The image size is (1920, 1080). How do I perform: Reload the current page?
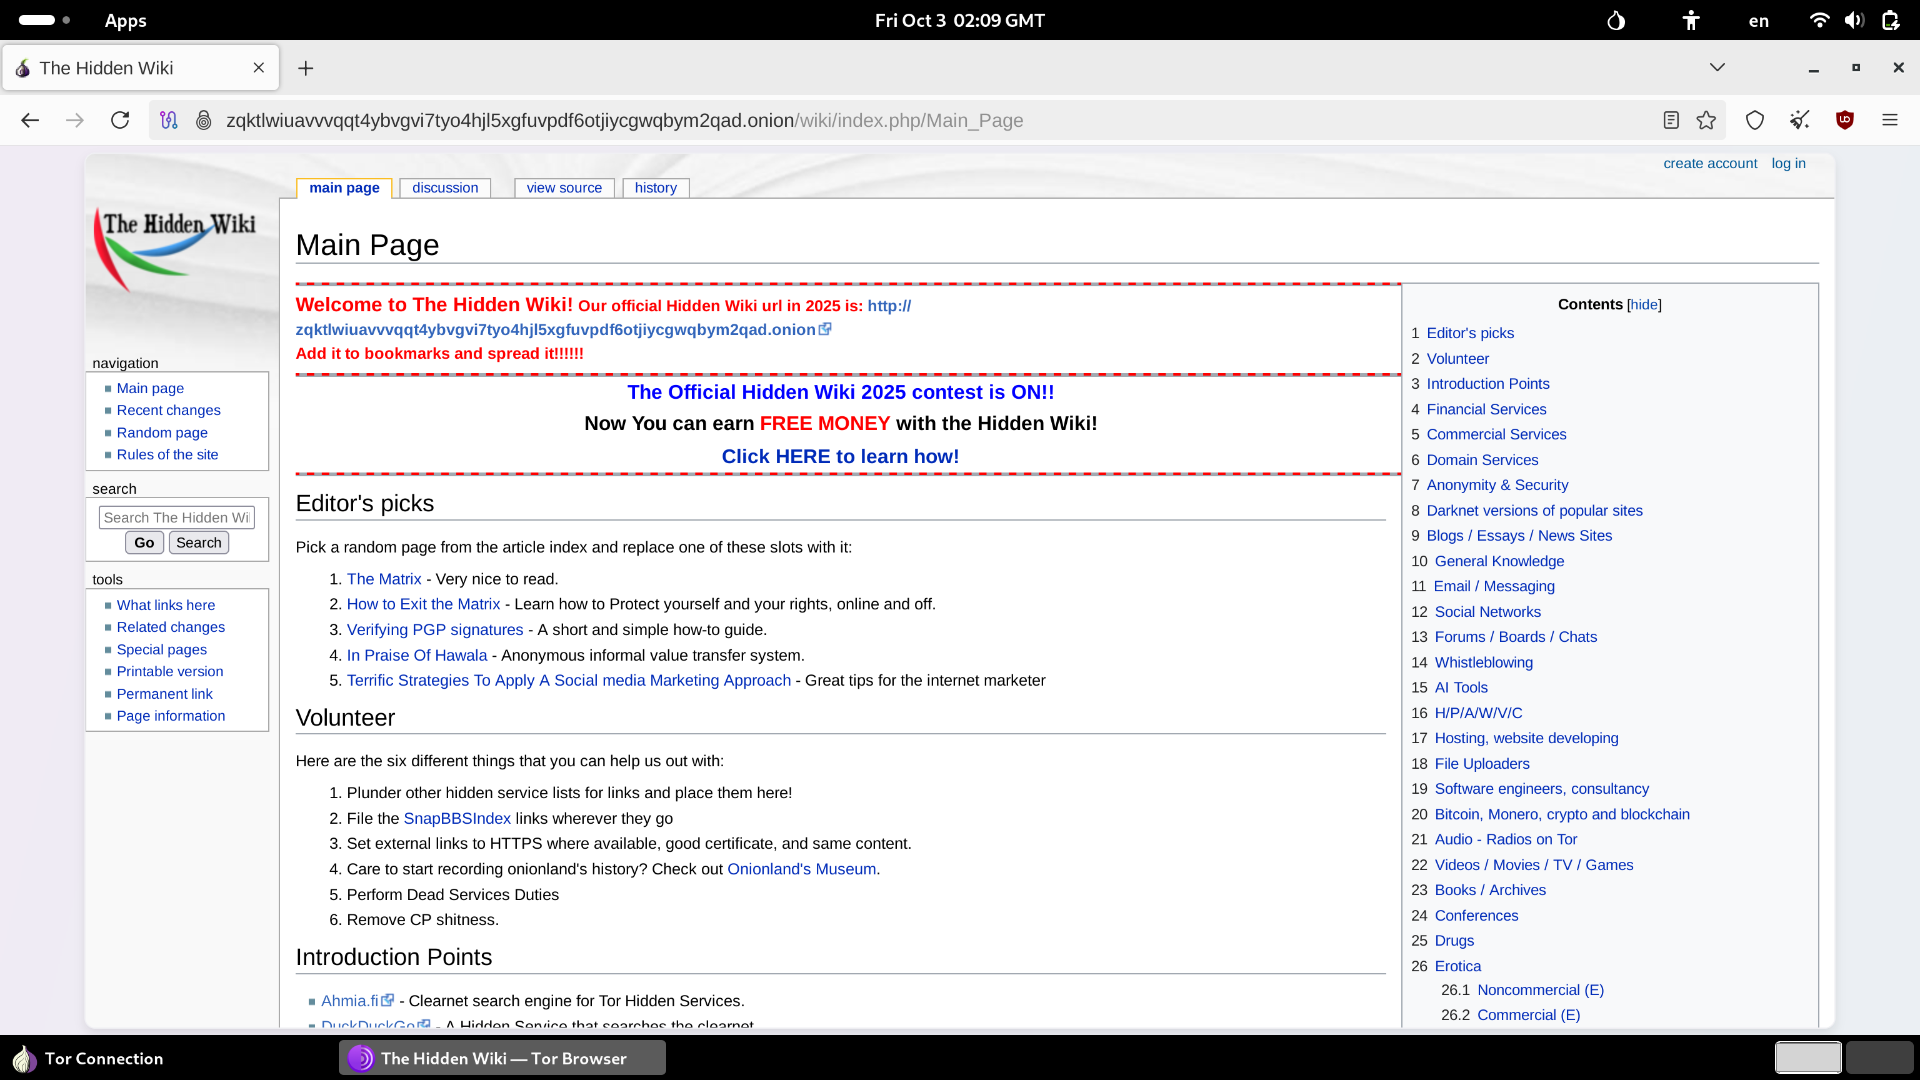click(120, 120)
